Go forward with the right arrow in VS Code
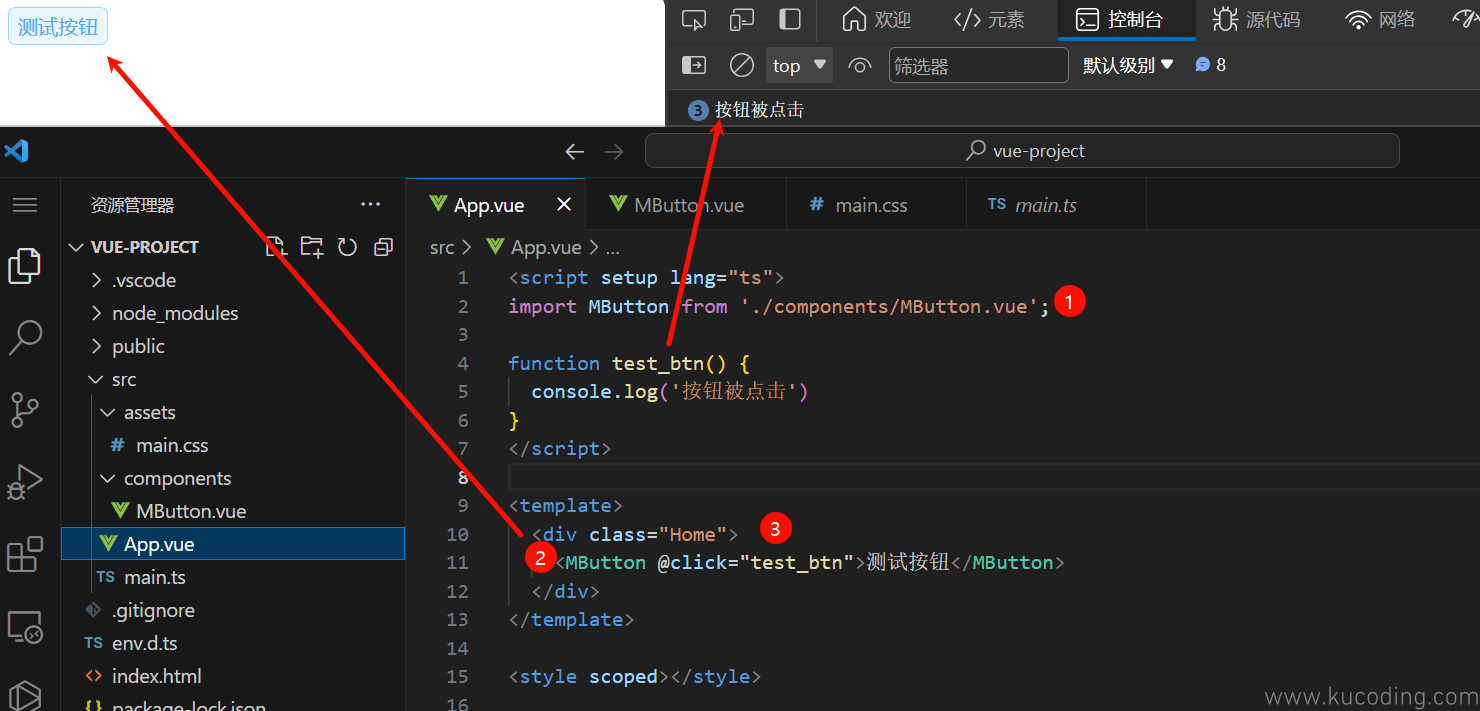 click(614, 151)
